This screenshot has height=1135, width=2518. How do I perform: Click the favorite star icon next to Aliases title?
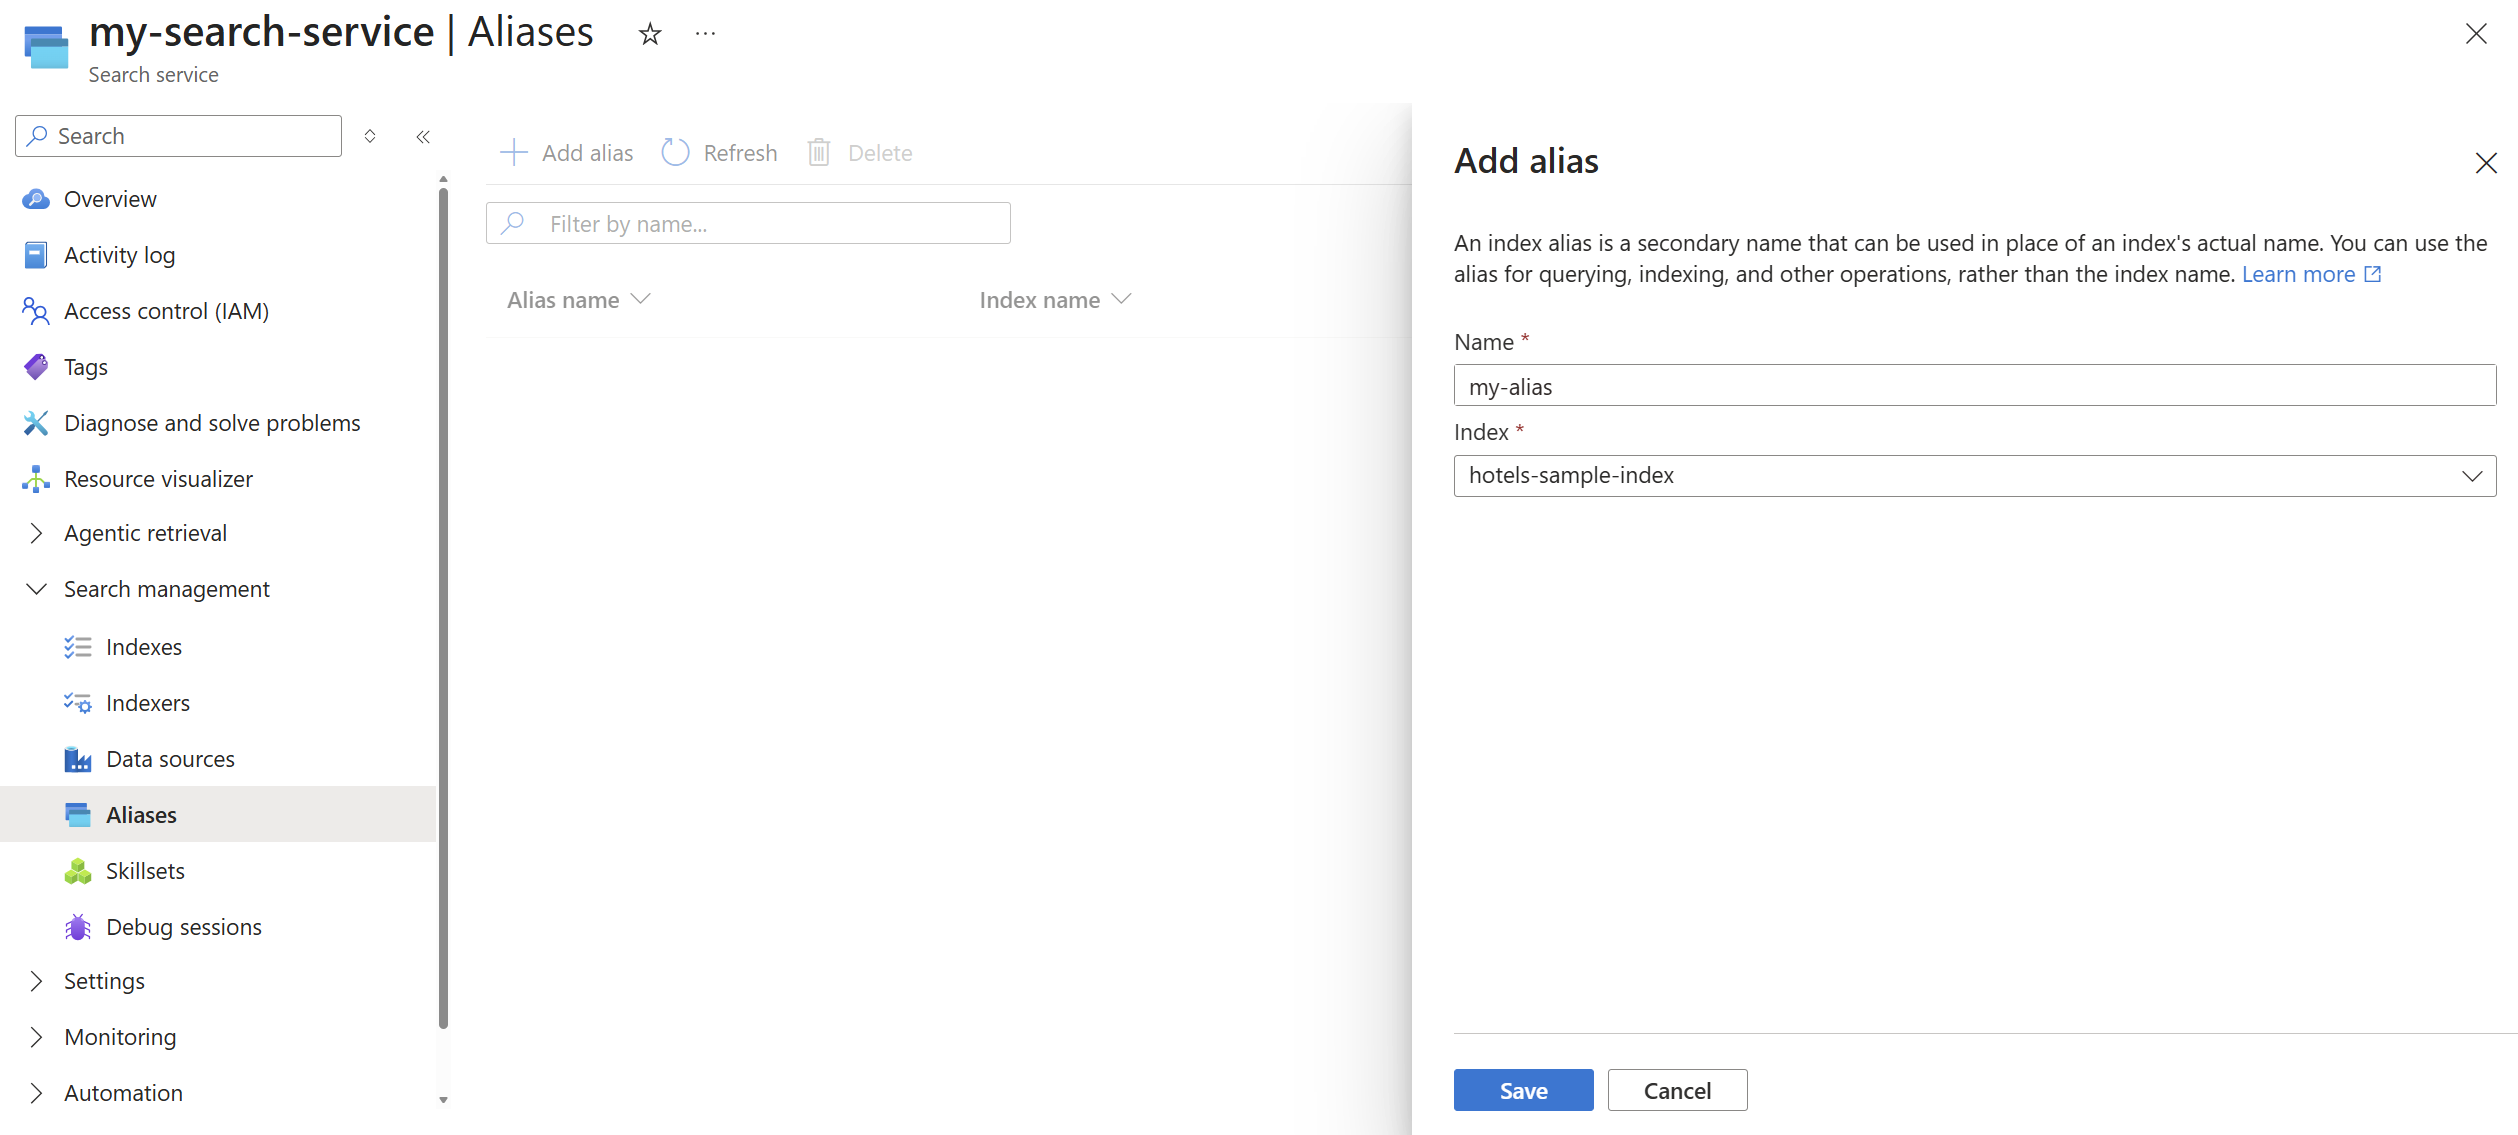click(650, 34)
